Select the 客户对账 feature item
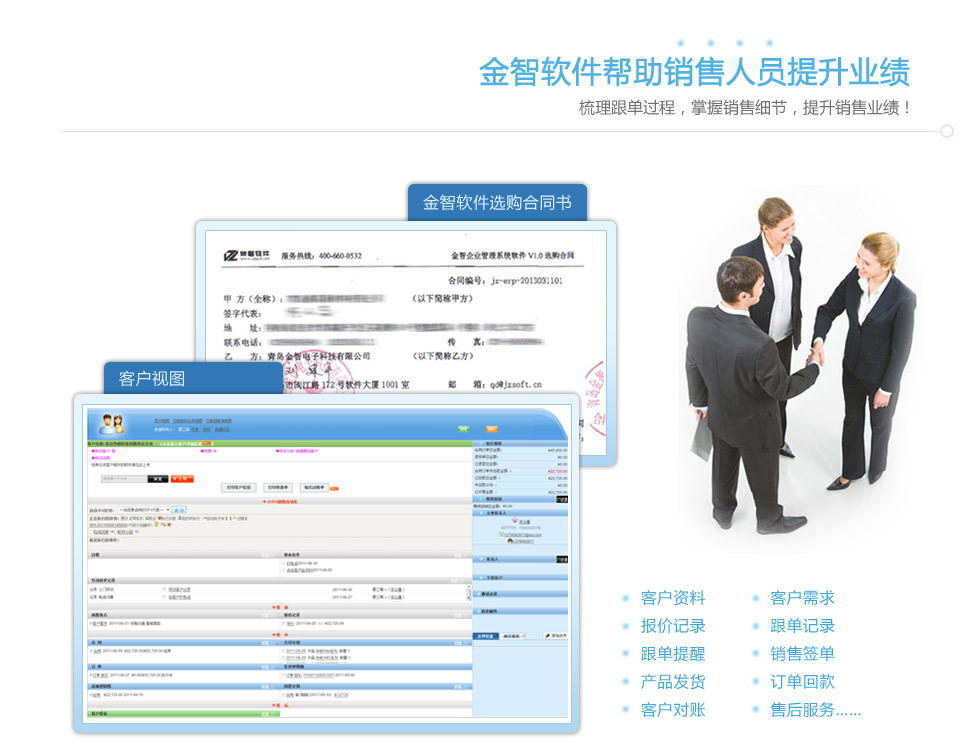 coord(673,710)
